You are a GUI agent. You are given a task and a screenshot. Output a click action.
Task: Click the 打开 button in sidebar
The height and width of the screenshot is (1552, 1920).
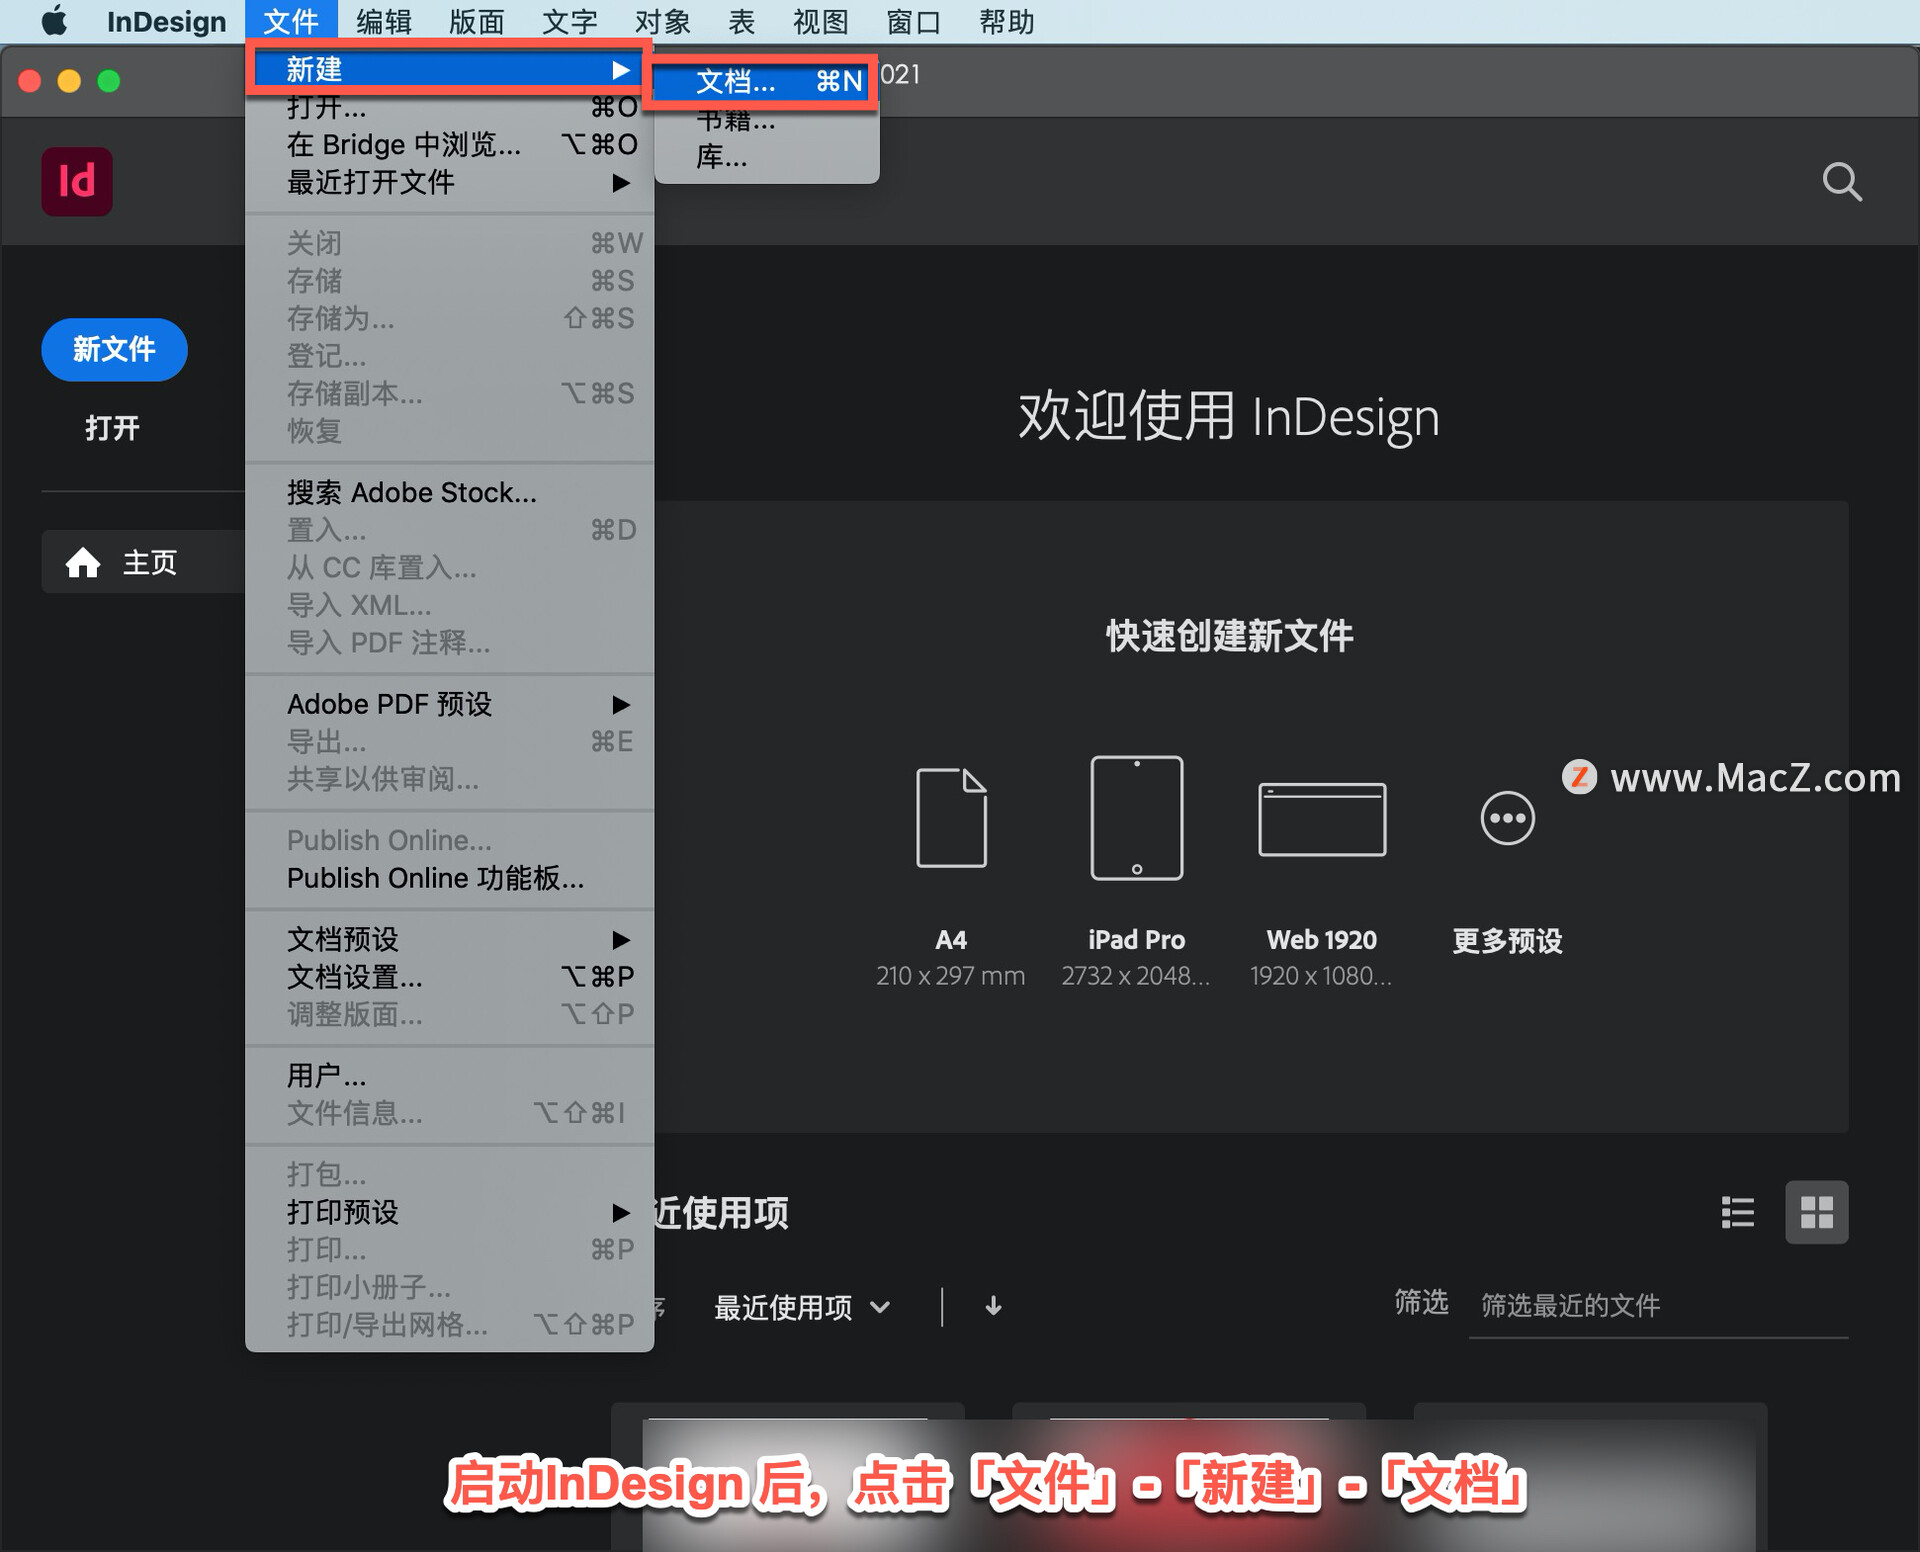112,428
